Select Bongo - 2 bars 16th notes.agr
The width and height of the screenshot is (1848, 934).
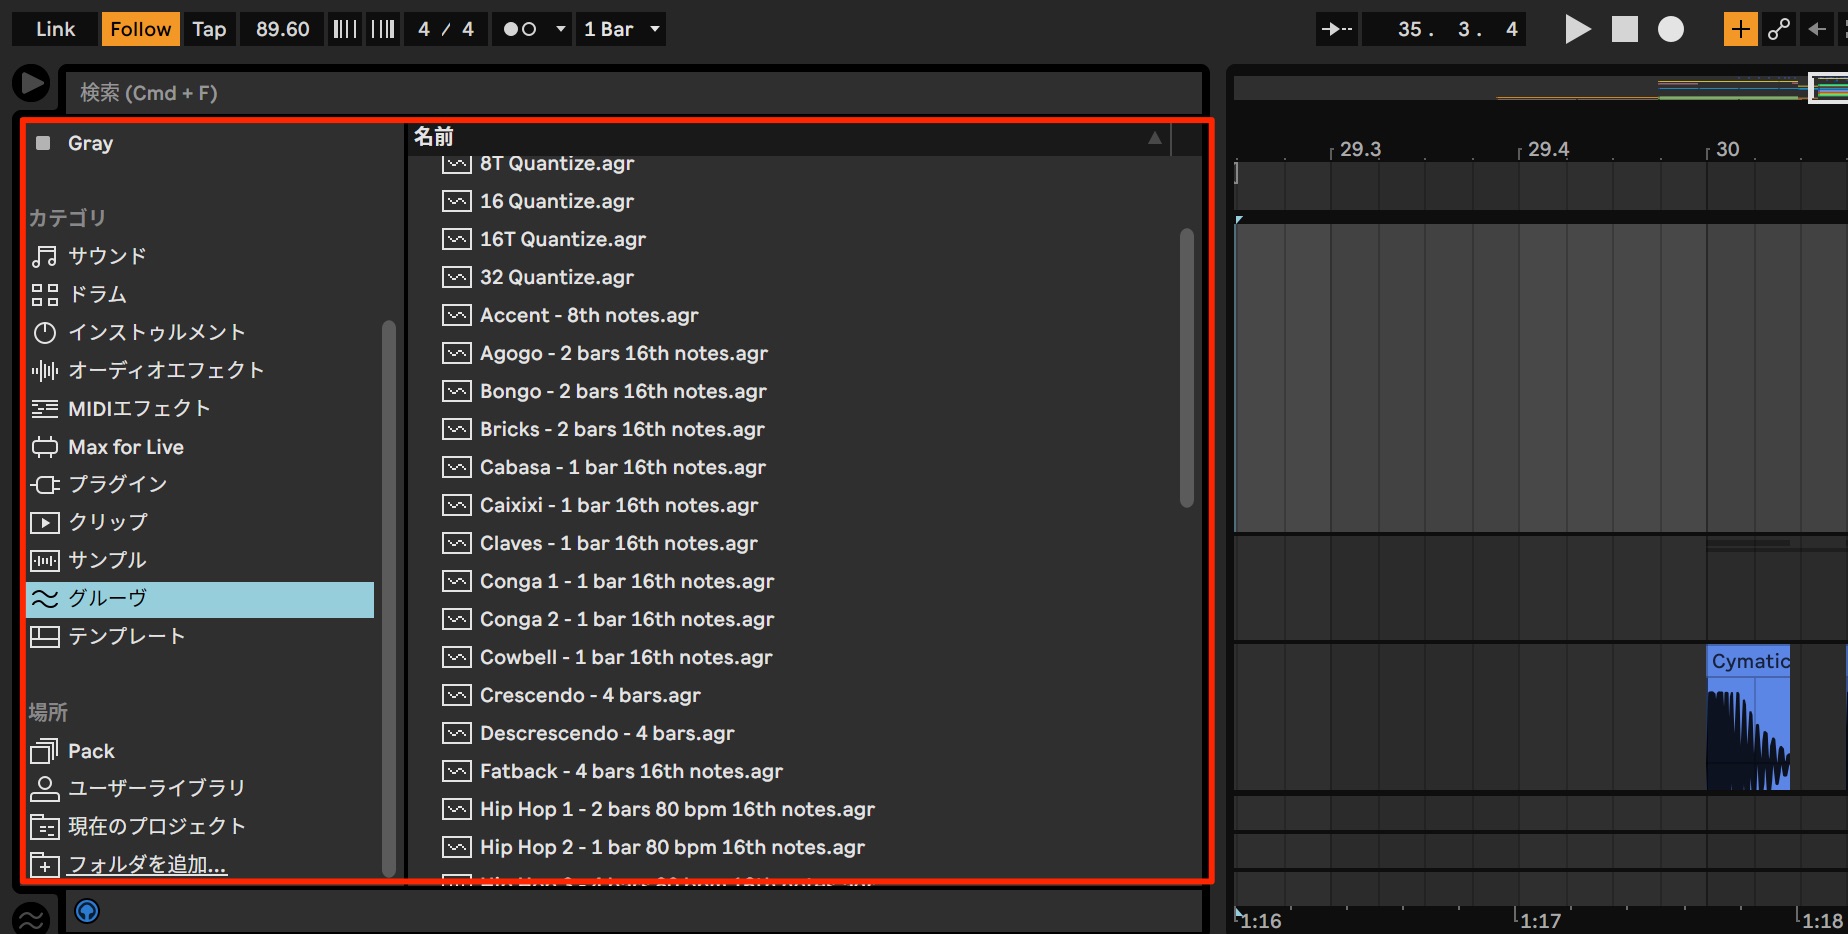point(623,391)
